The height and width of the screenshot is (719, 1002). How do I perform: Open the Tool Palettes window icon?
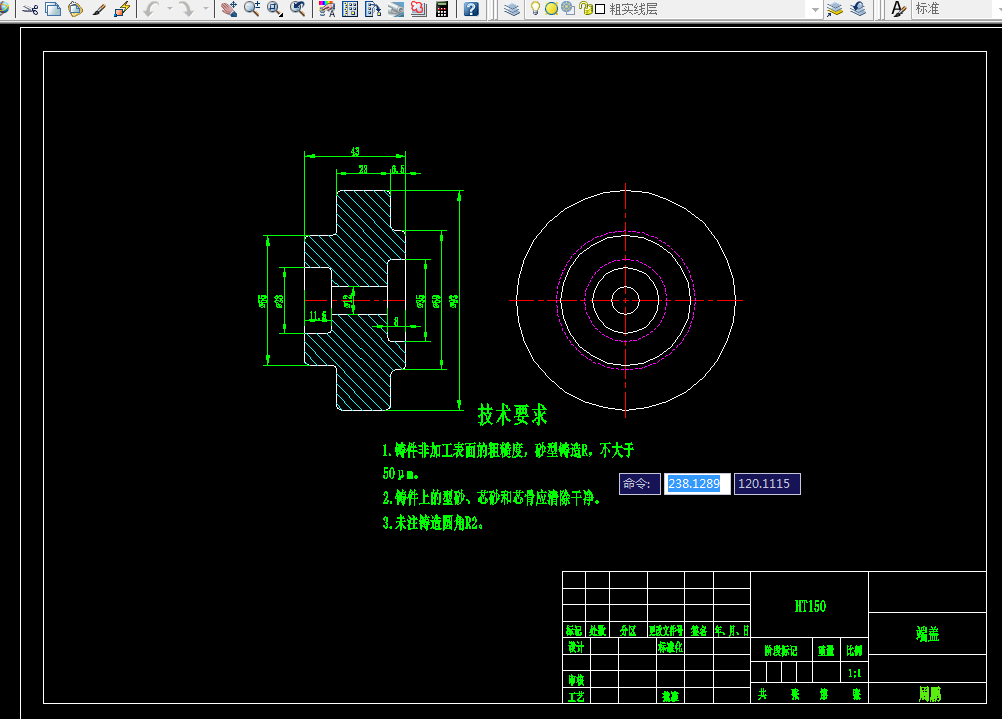(x=373, y=9)
